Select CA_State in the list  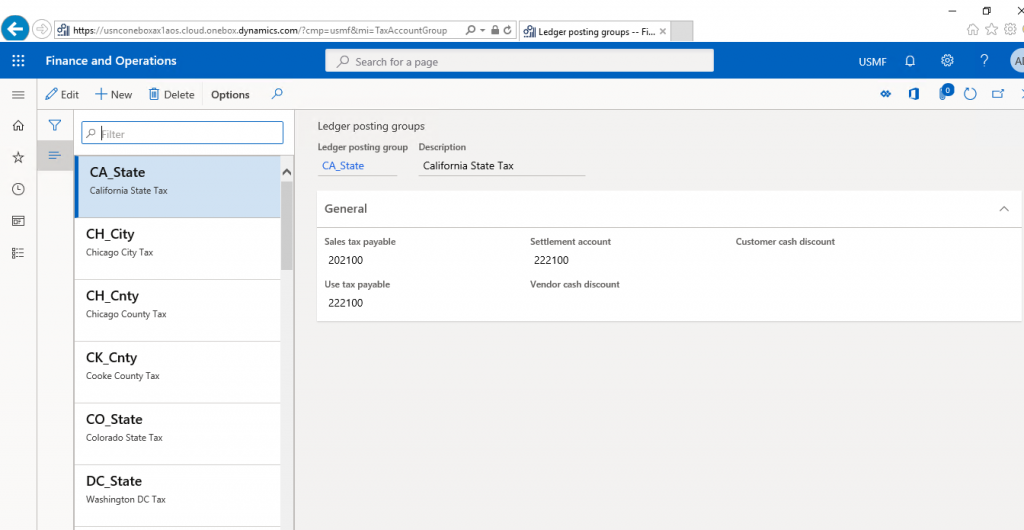coord(178,187)
